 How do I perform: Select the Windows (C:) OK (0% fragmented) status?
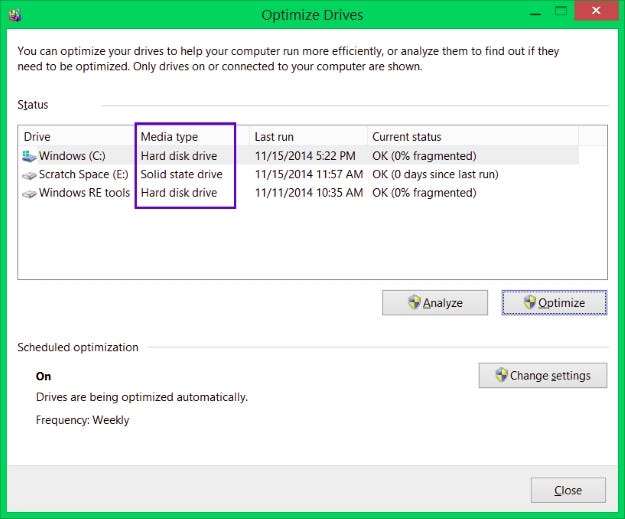click(x=424, y=156)
